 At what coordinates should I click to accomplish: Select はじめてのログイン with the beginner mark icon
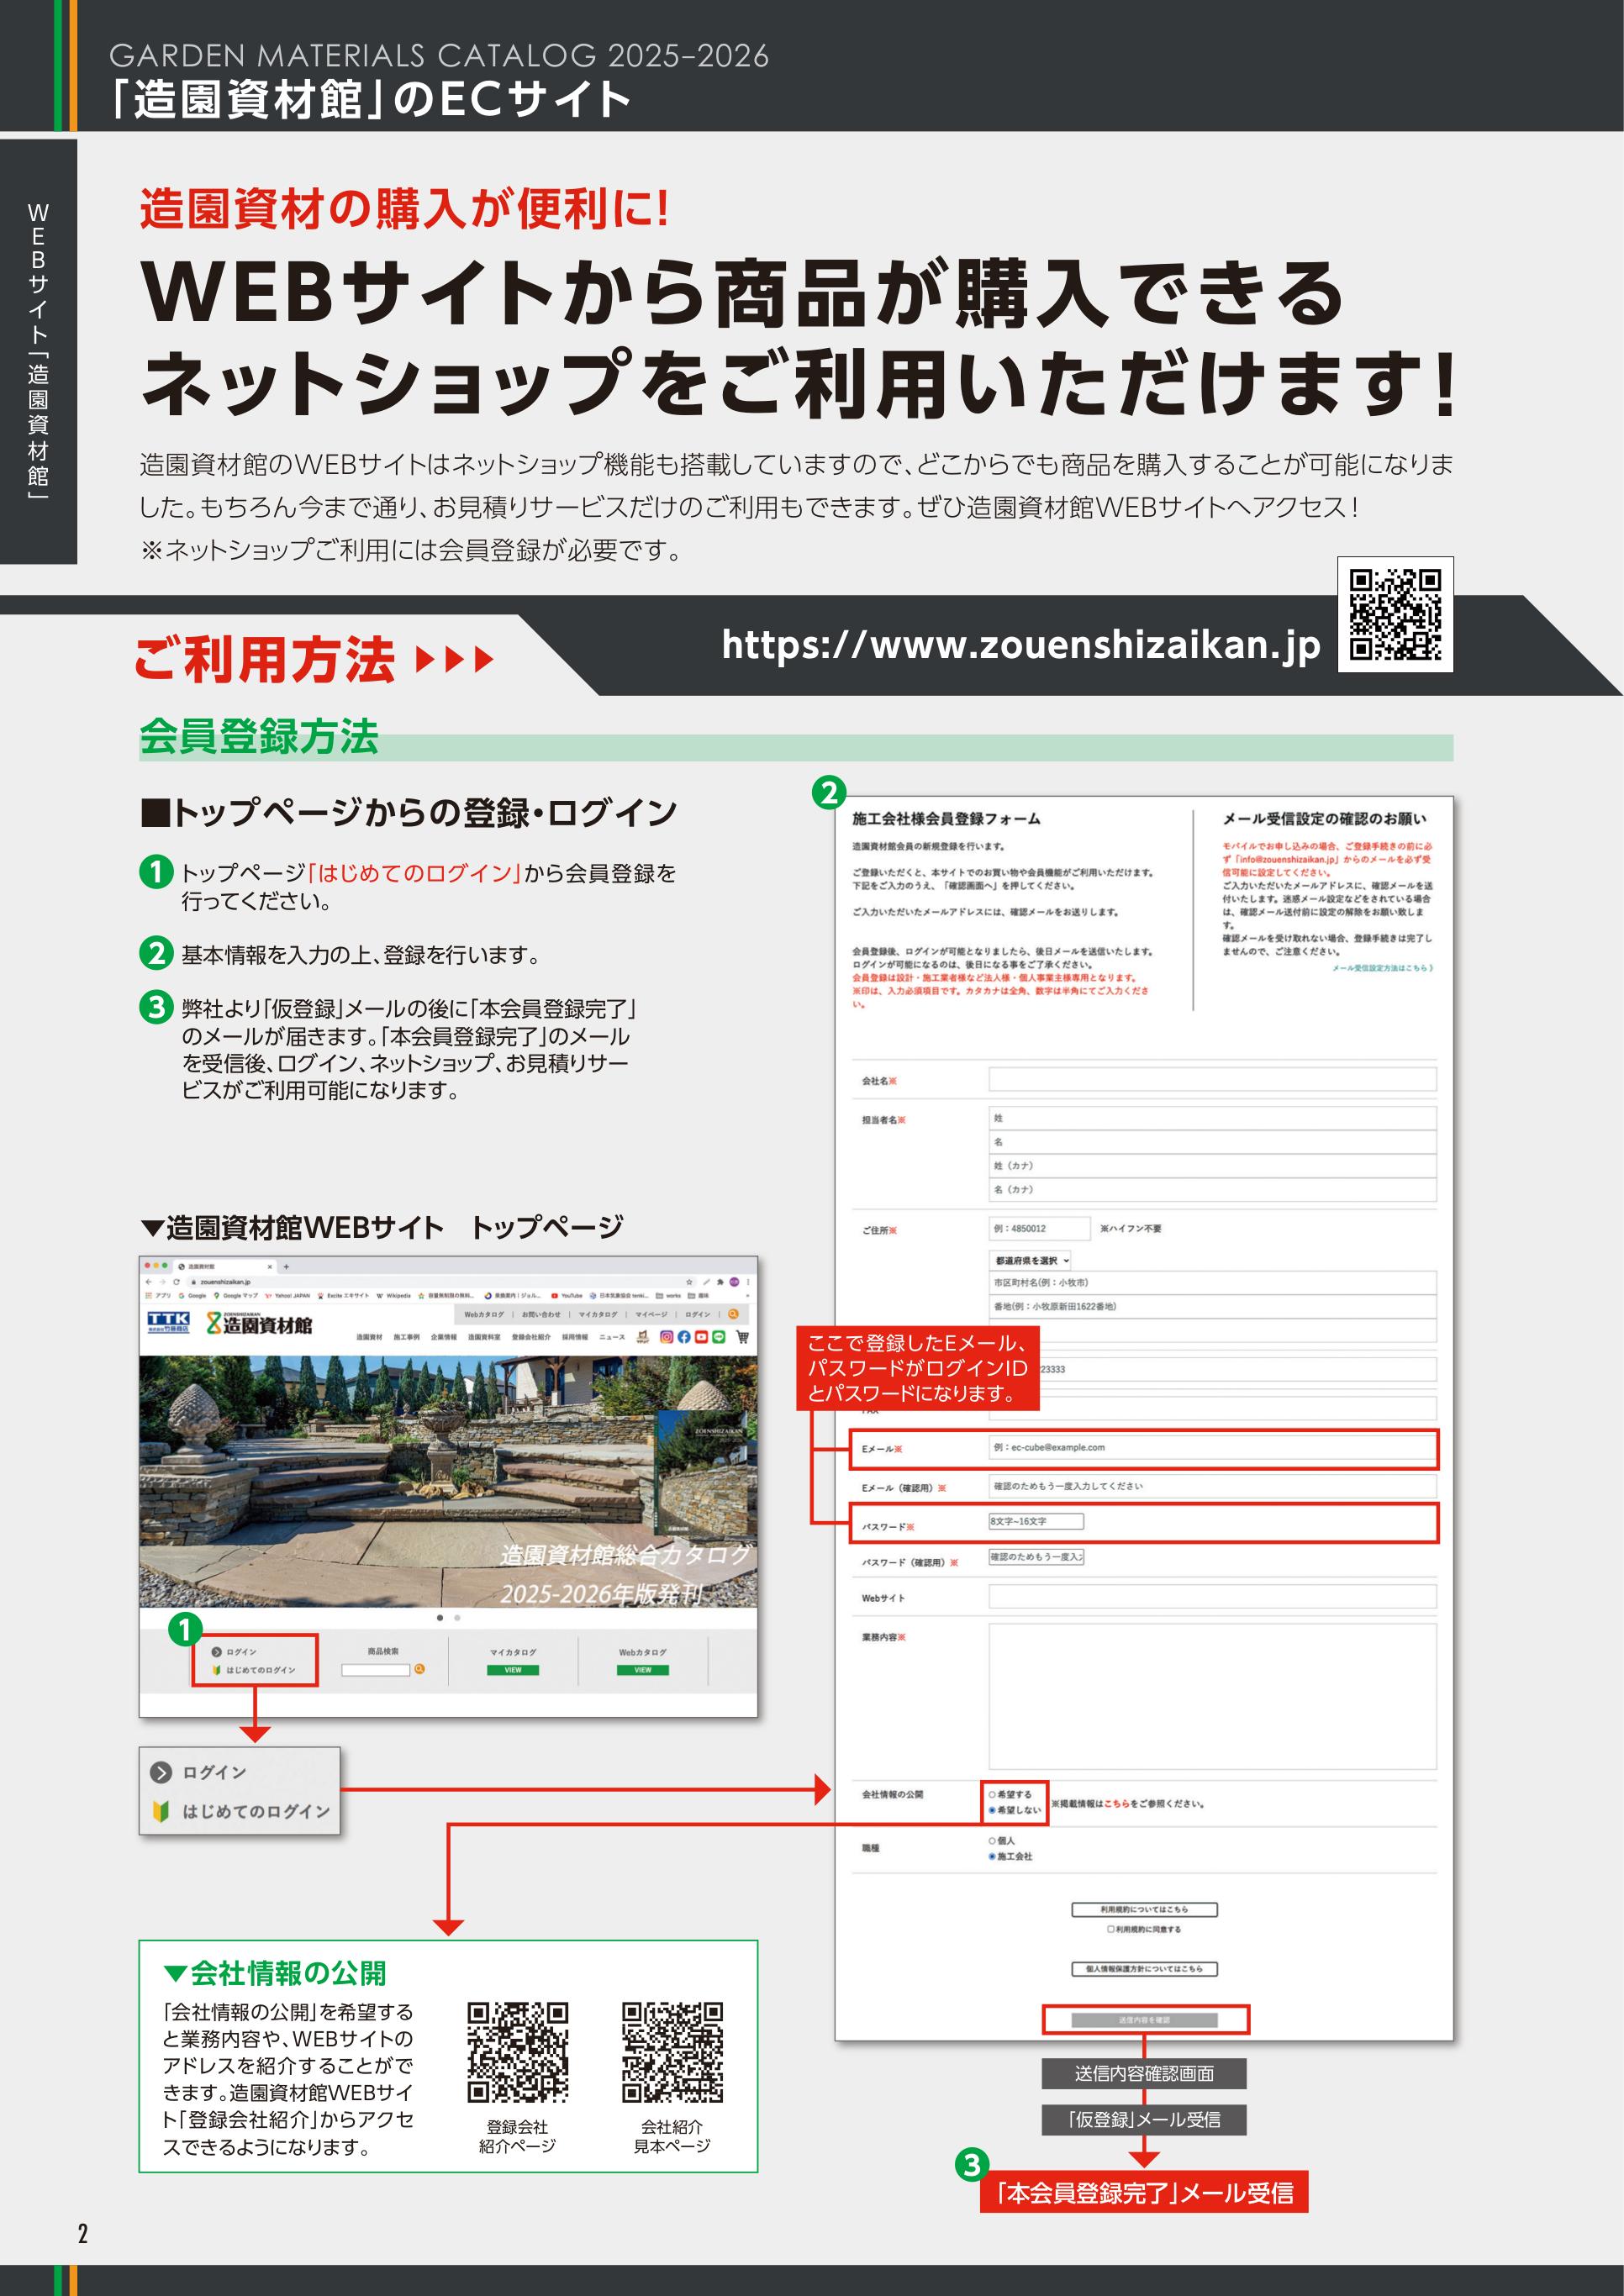[x=256, y=1669]
